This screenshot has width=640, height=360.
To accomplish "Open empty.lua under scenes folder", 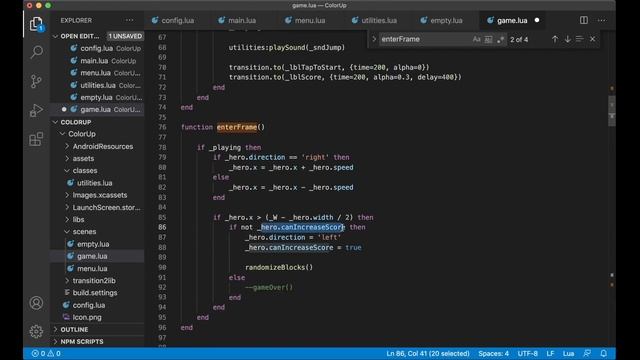I will (x=97, y=244).
